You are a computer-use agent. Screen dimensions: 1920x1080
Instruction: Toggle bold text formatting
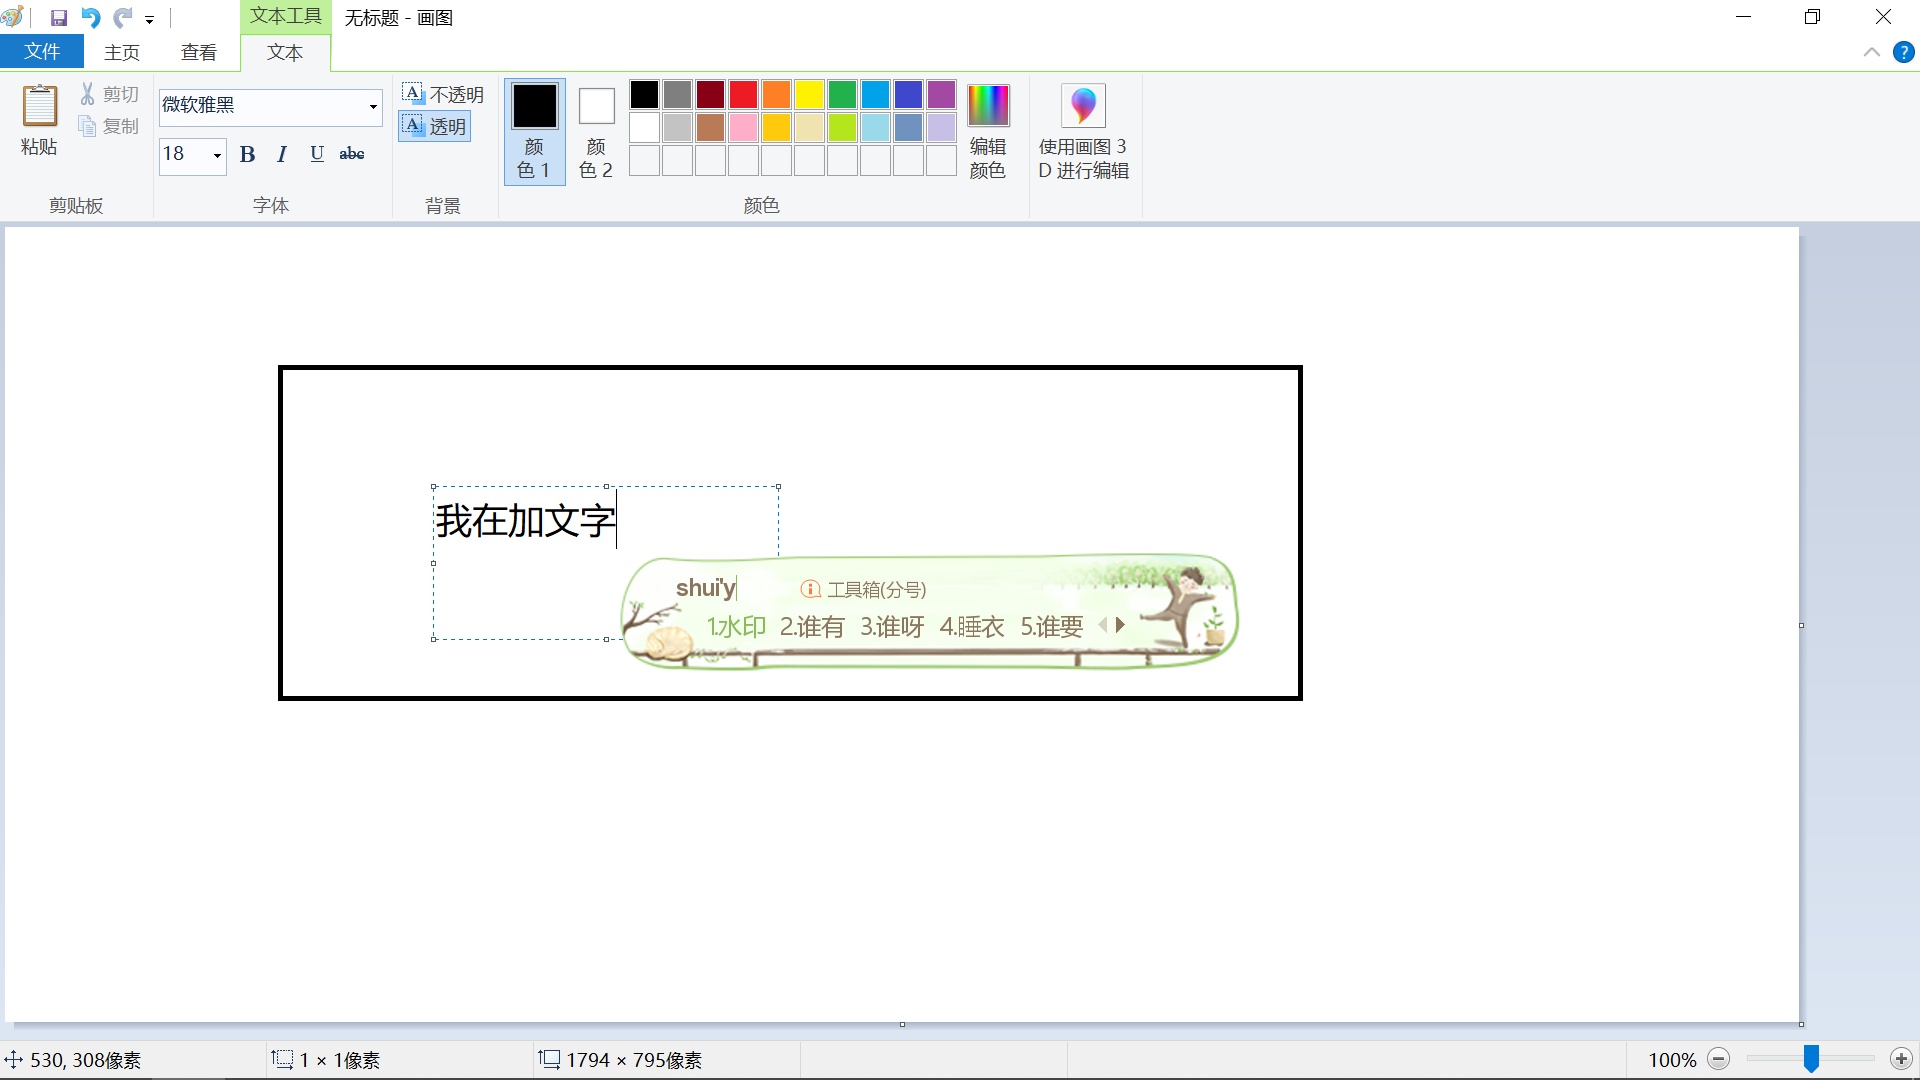pyautogui.click(x=248, y=154)
